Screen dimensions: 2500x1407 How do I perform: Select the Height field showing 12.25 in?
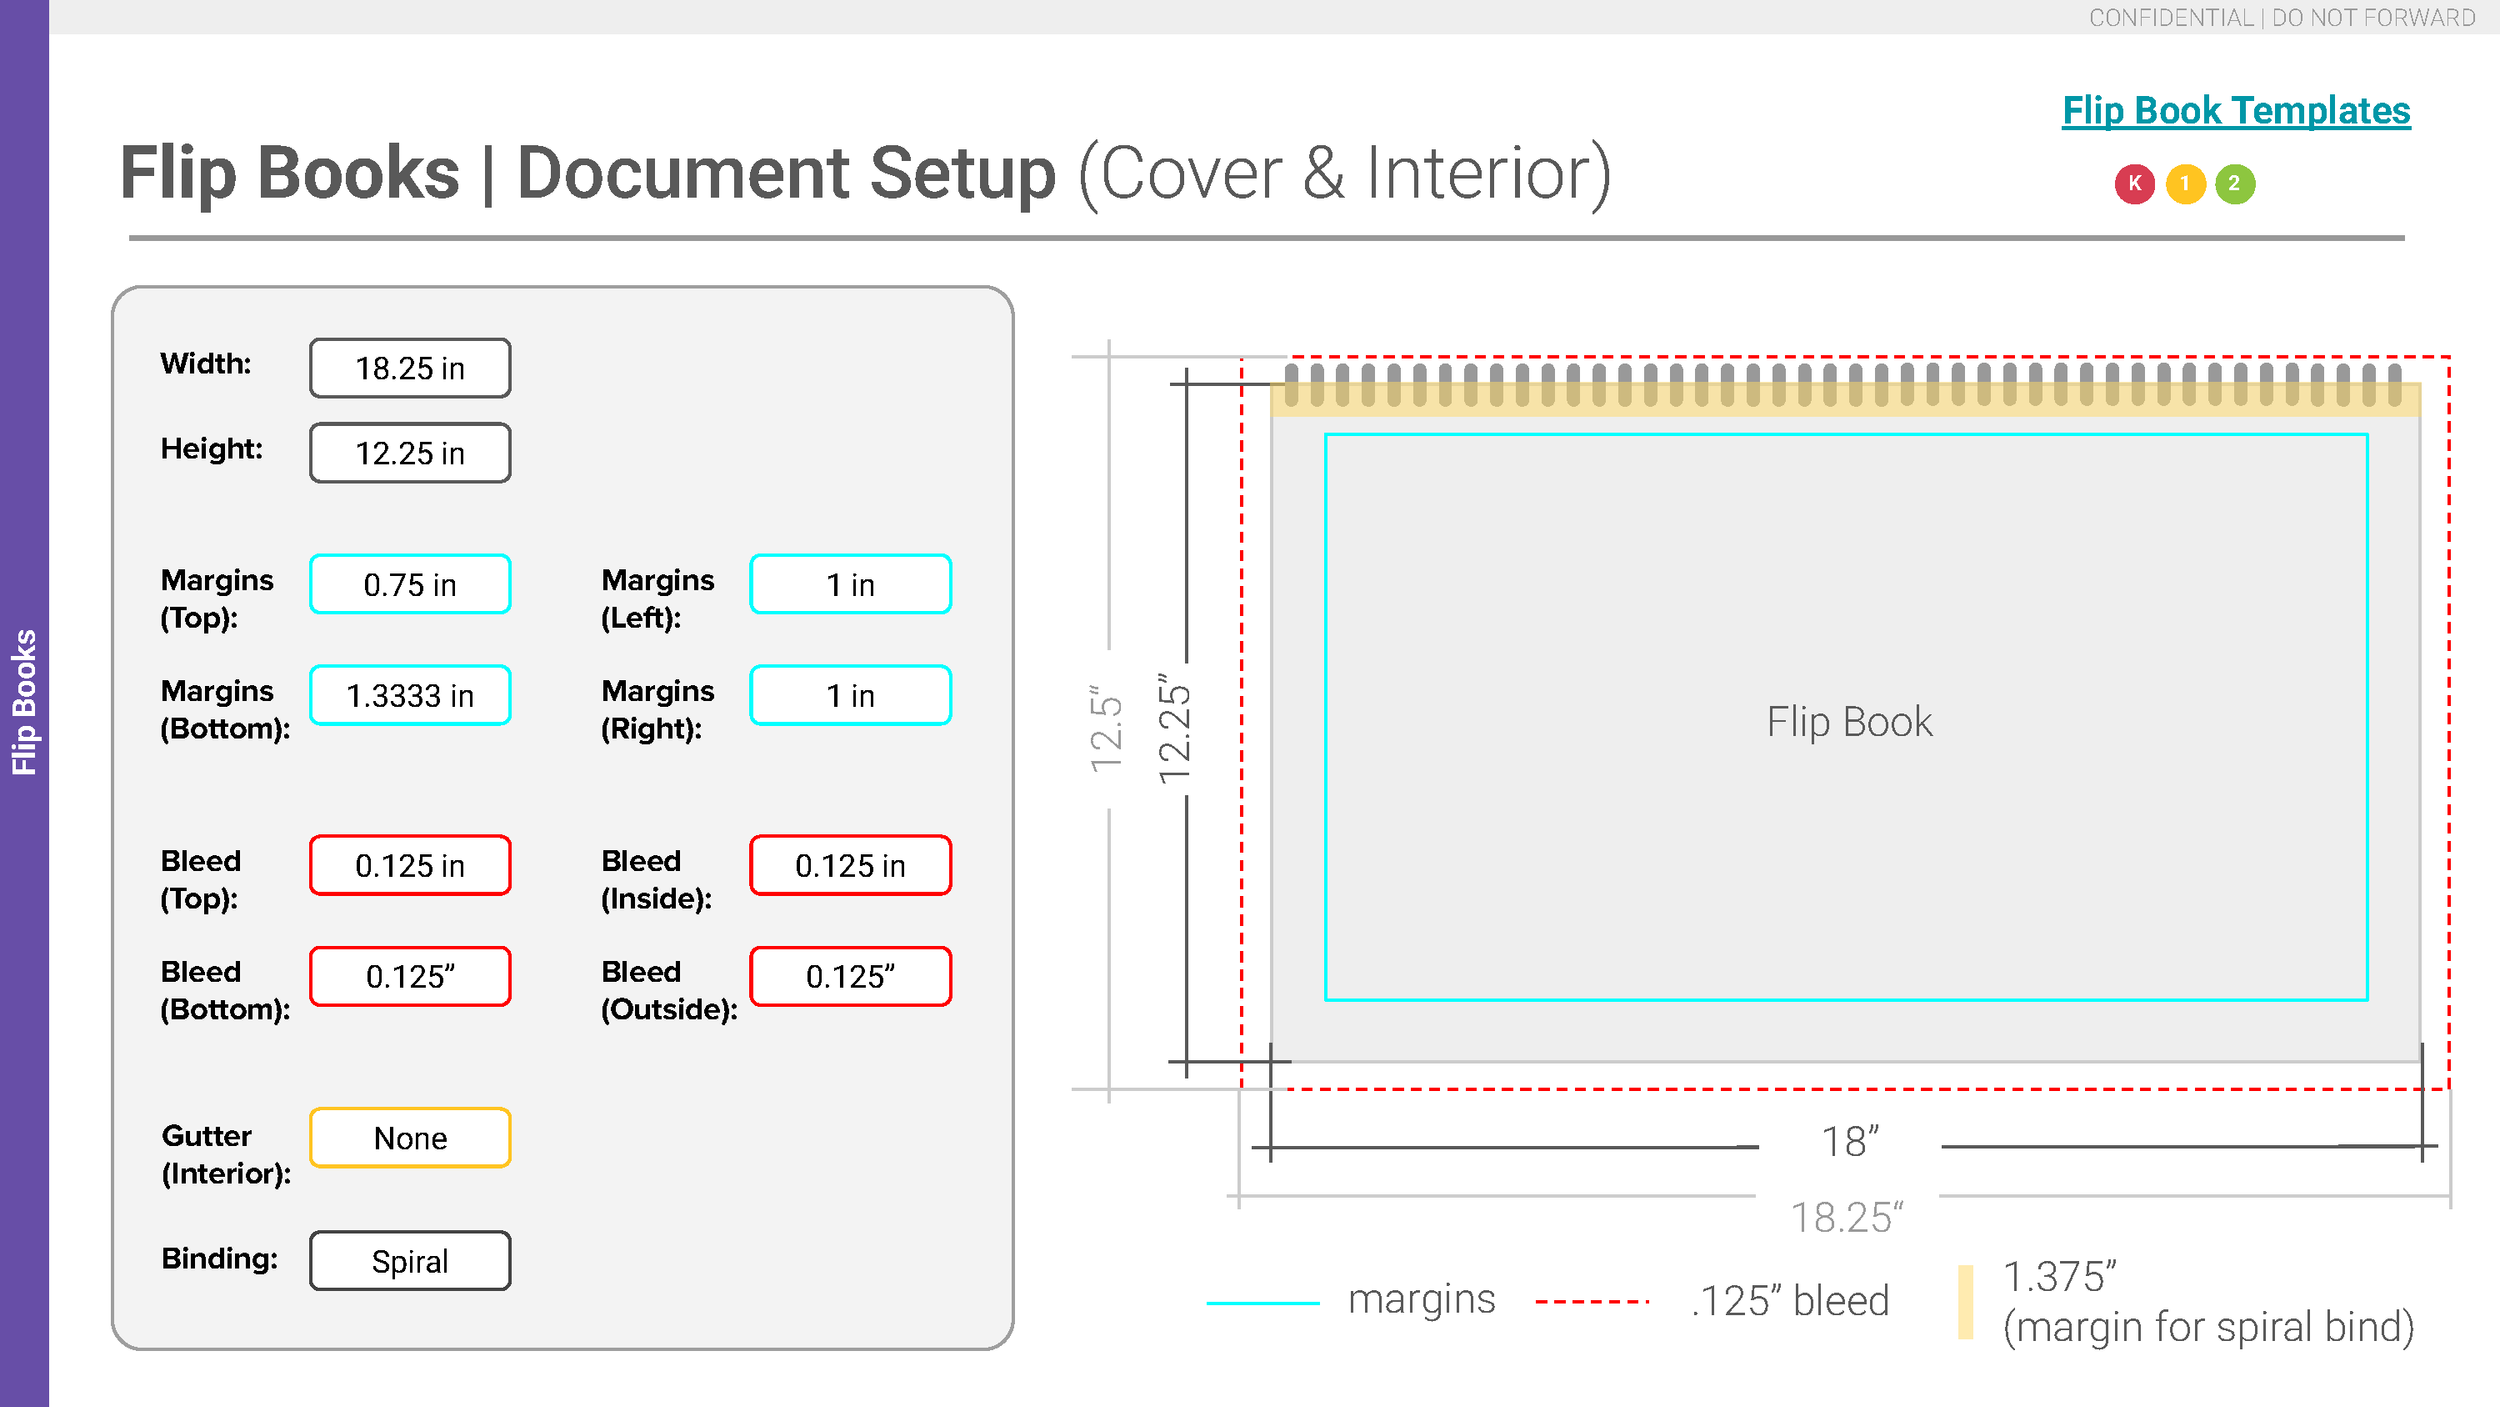[x=410, y=453]
